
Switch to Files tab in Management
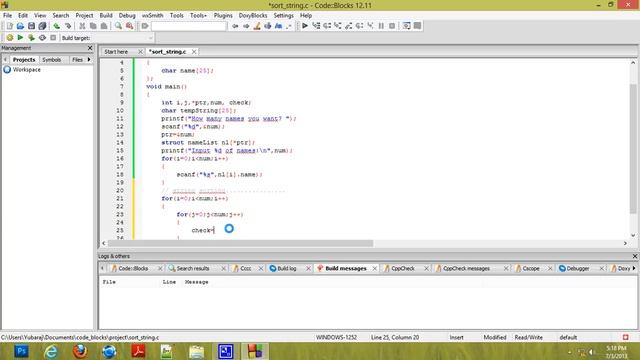(x=77, y=60)
